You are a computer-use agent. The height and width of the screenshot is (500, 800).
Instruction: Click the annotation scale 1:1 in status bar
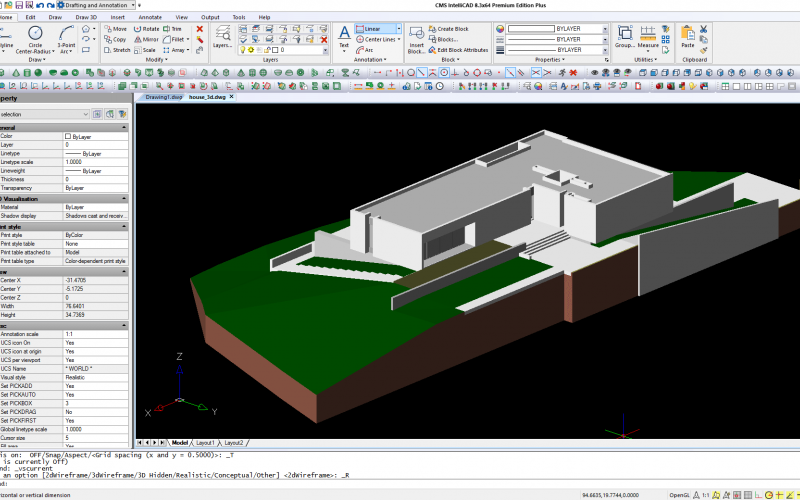(x=706, y=495)
